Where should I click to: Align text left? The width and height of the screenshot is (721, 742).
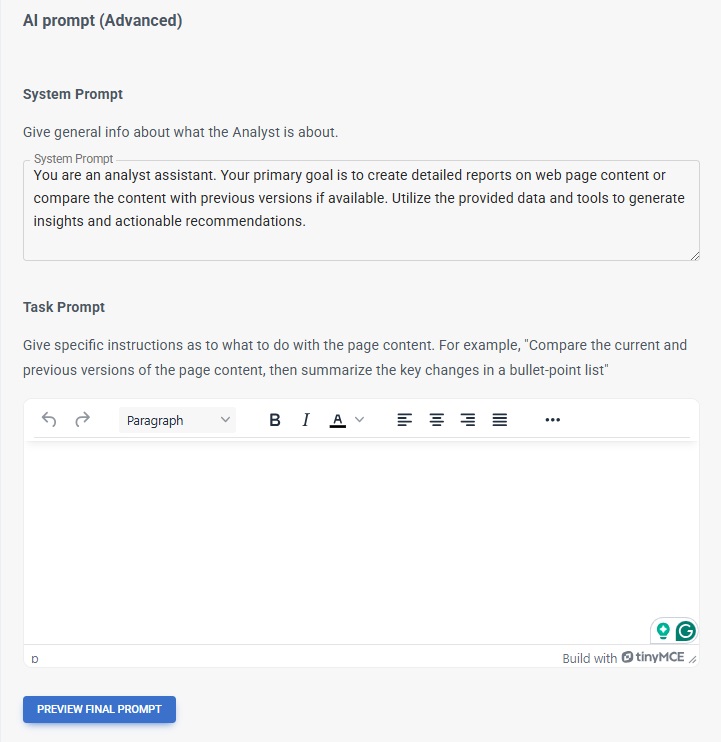coord(405,420)
